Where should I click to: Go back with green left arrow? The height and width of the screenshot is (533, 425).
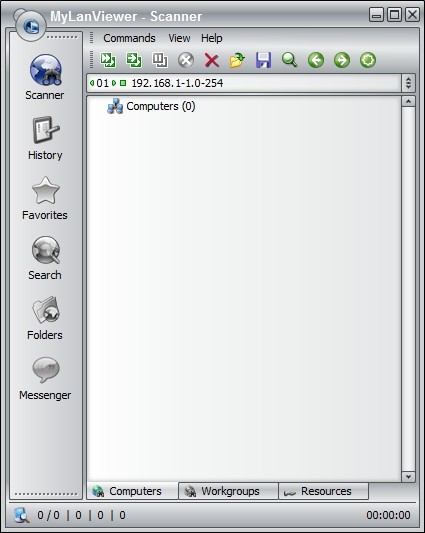pos(316,61)
